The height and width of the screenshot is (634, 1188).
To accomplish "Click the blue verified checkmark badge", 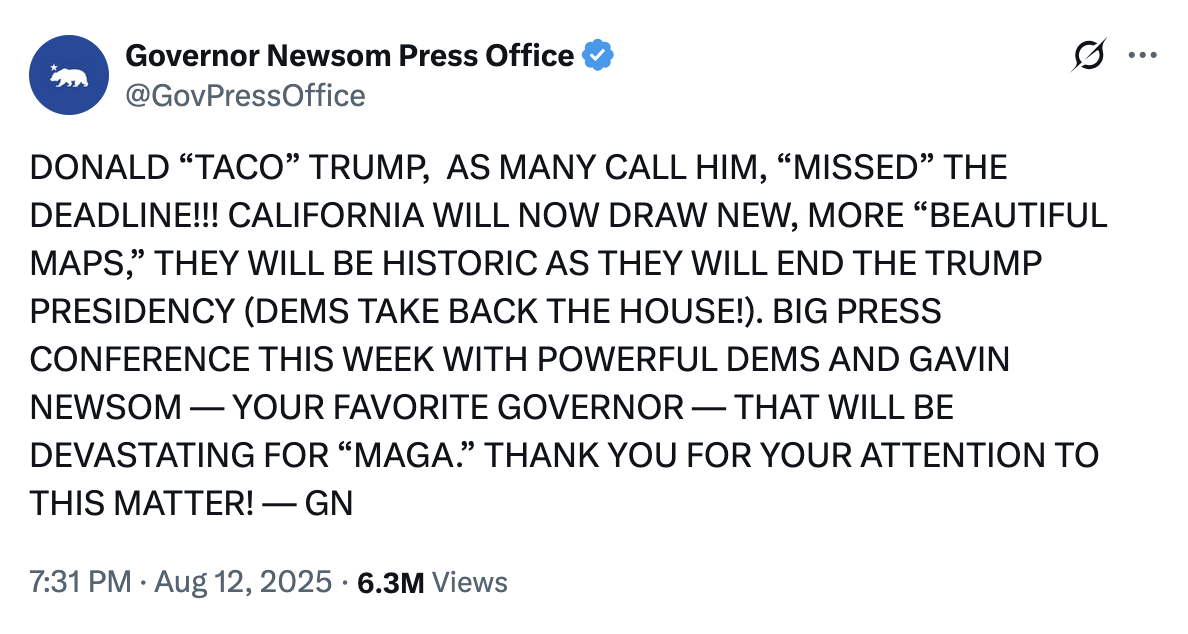I will [597, 56].
